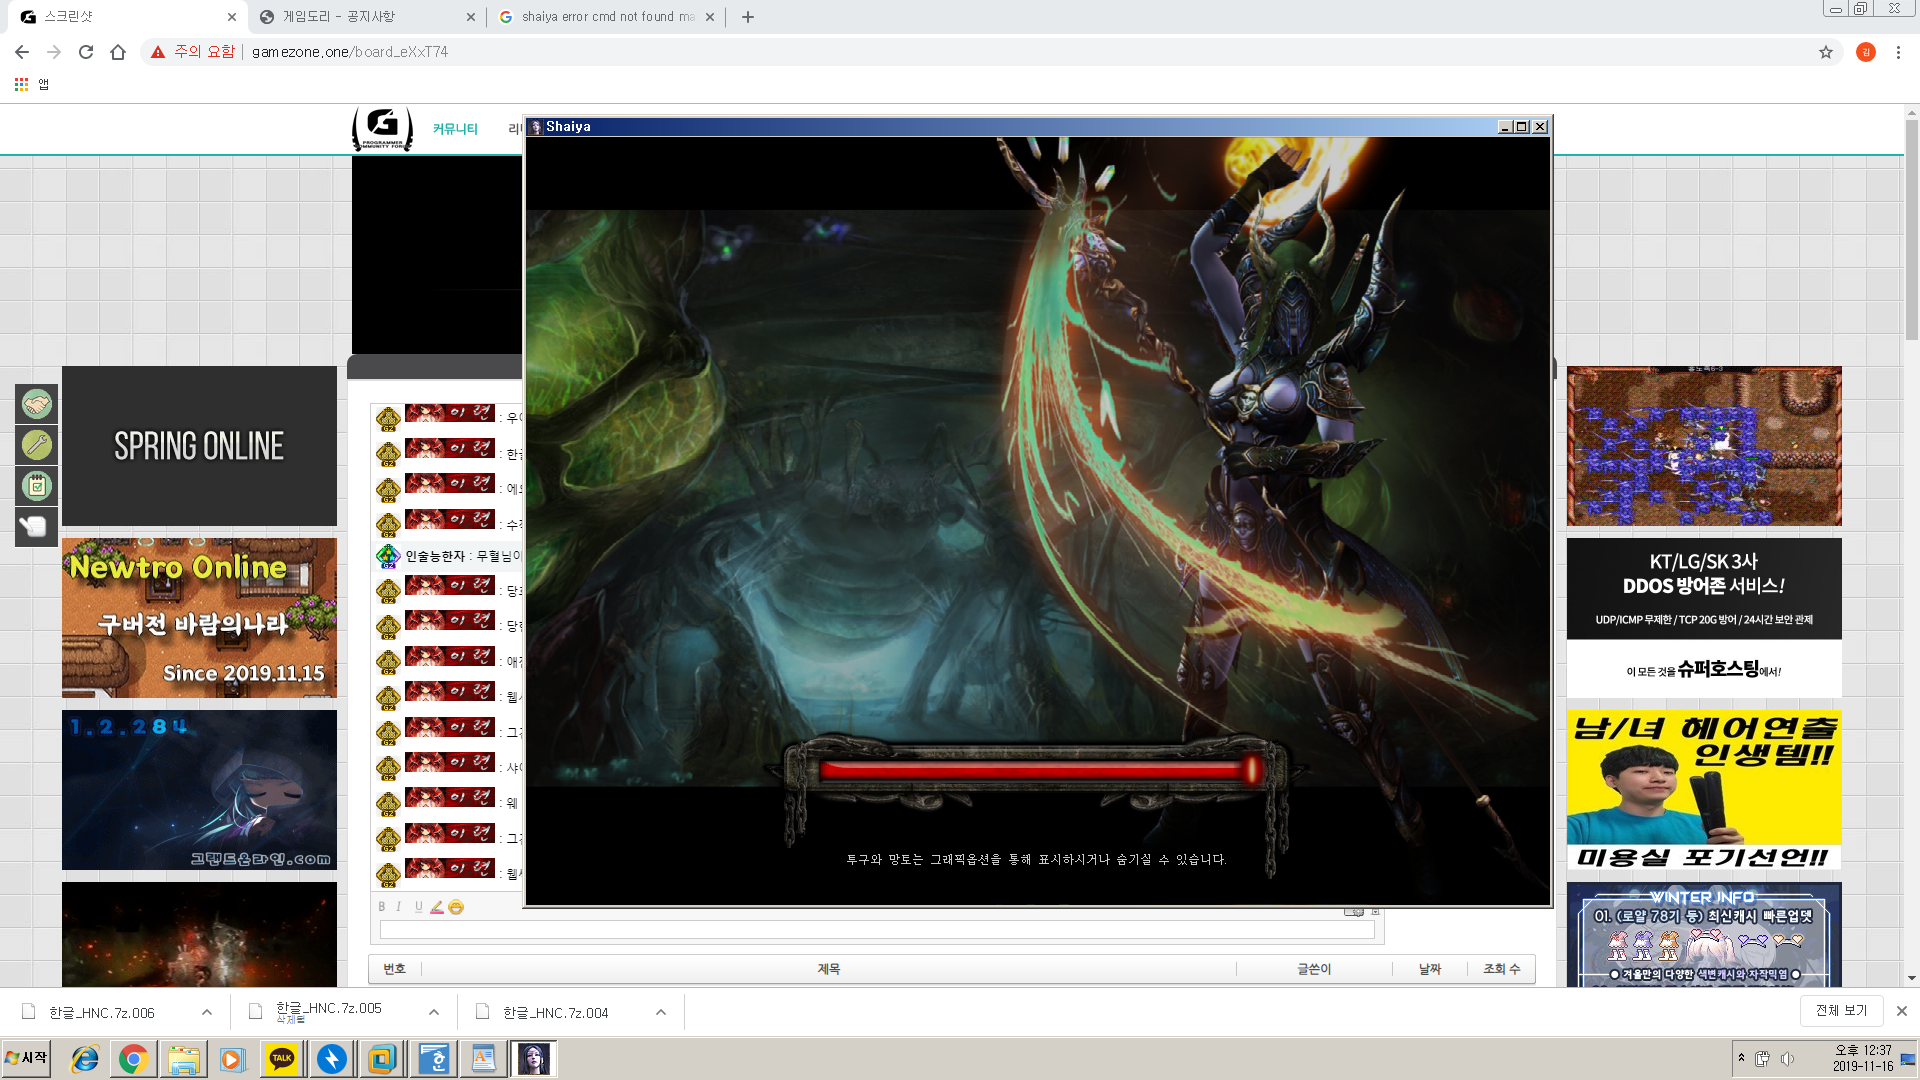This screenshot has height=1080, width=1920.
Task: Toggle bold in chat formatting bar
Action: point(381,907)
